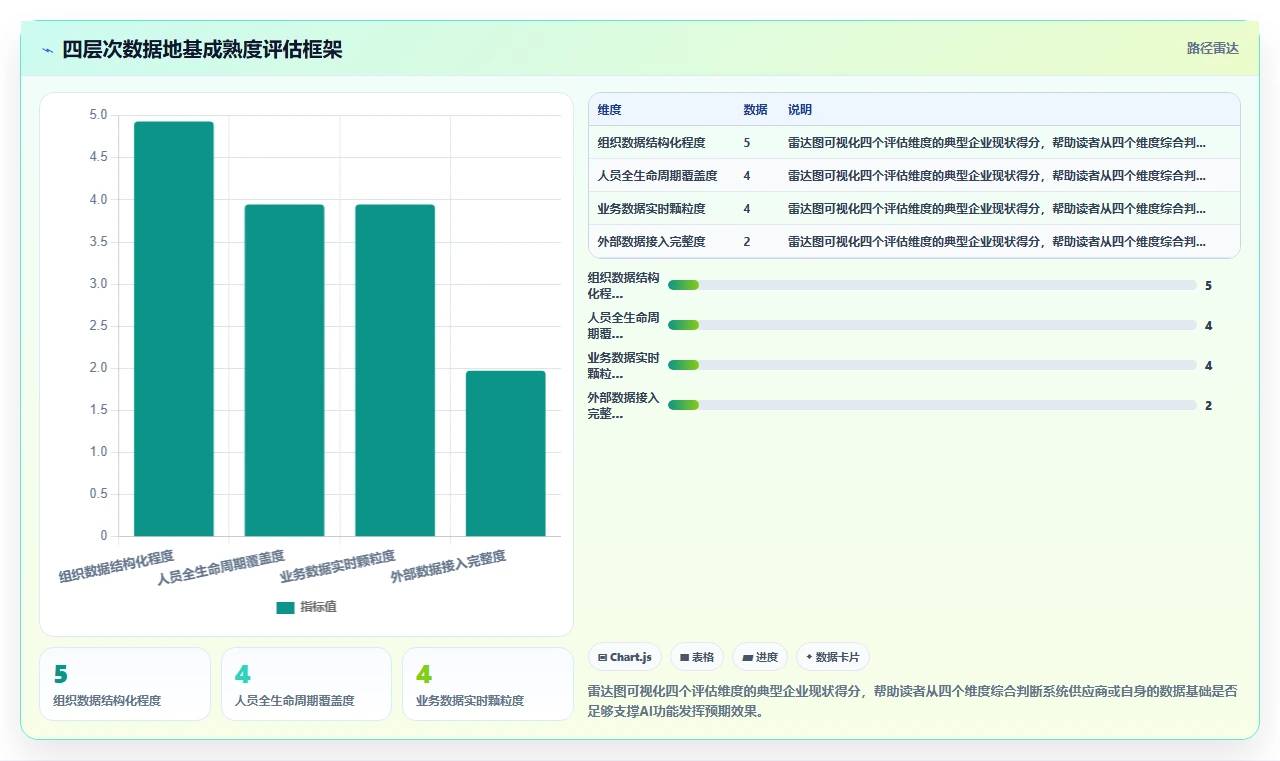Select the 维度 column header
1280x761 pixels.
click(609, 109)
